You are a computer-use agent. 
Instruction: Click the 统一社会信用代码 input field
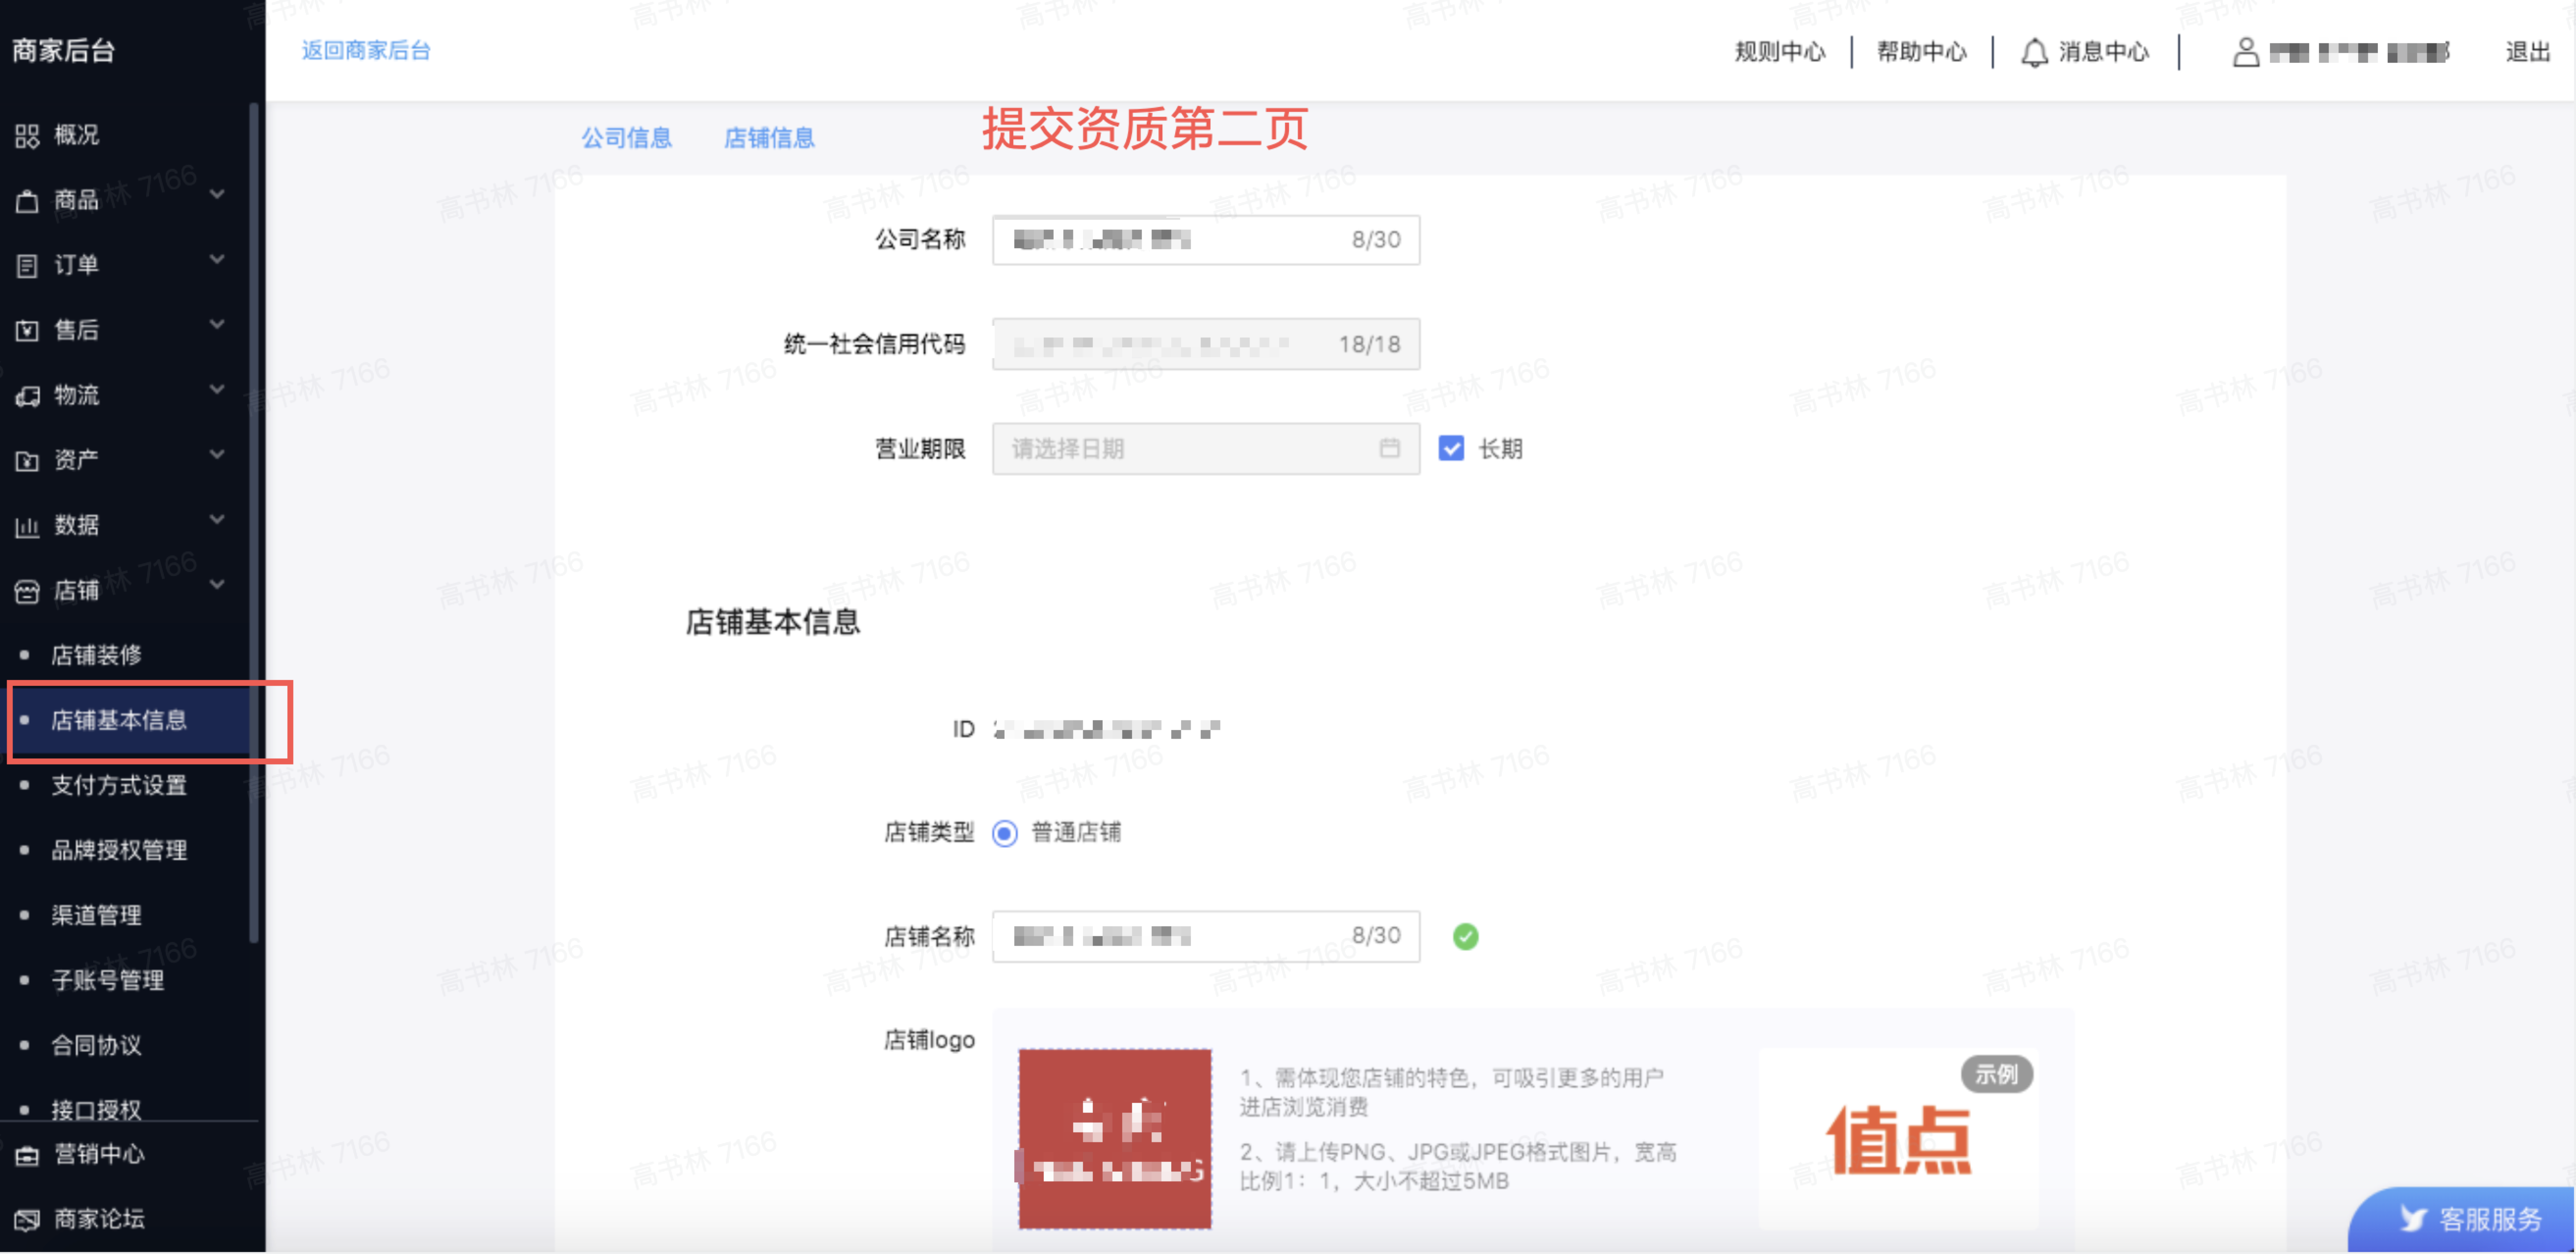1205,344
